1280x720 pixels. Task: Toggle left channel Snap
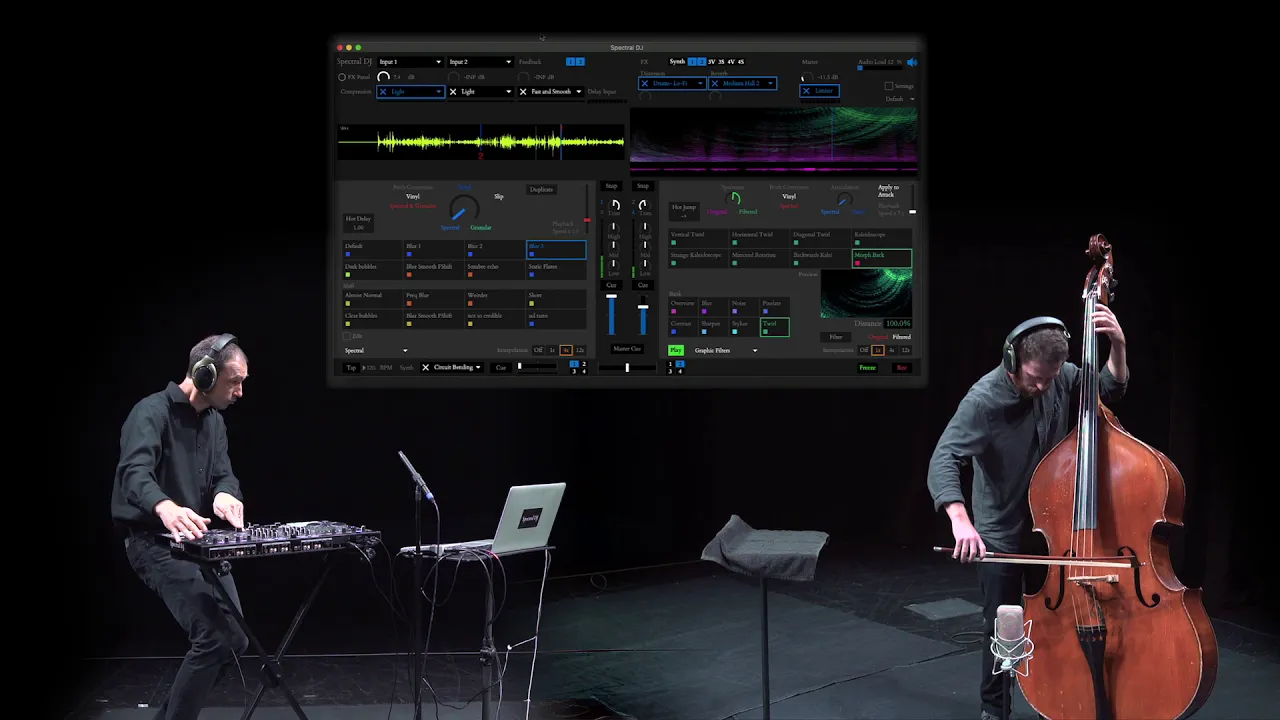(611, 186)
